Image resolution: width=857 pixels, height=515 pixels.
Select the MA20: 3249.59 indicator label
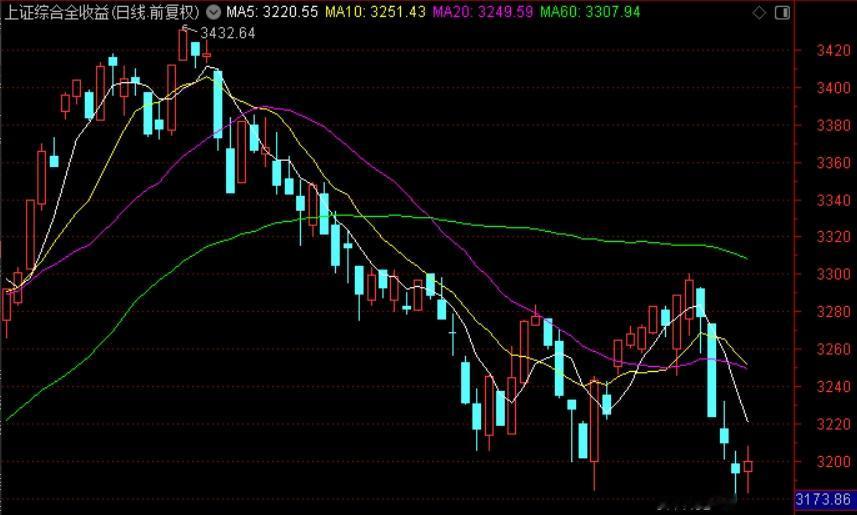pyautogui.click(x=483, y=12)
